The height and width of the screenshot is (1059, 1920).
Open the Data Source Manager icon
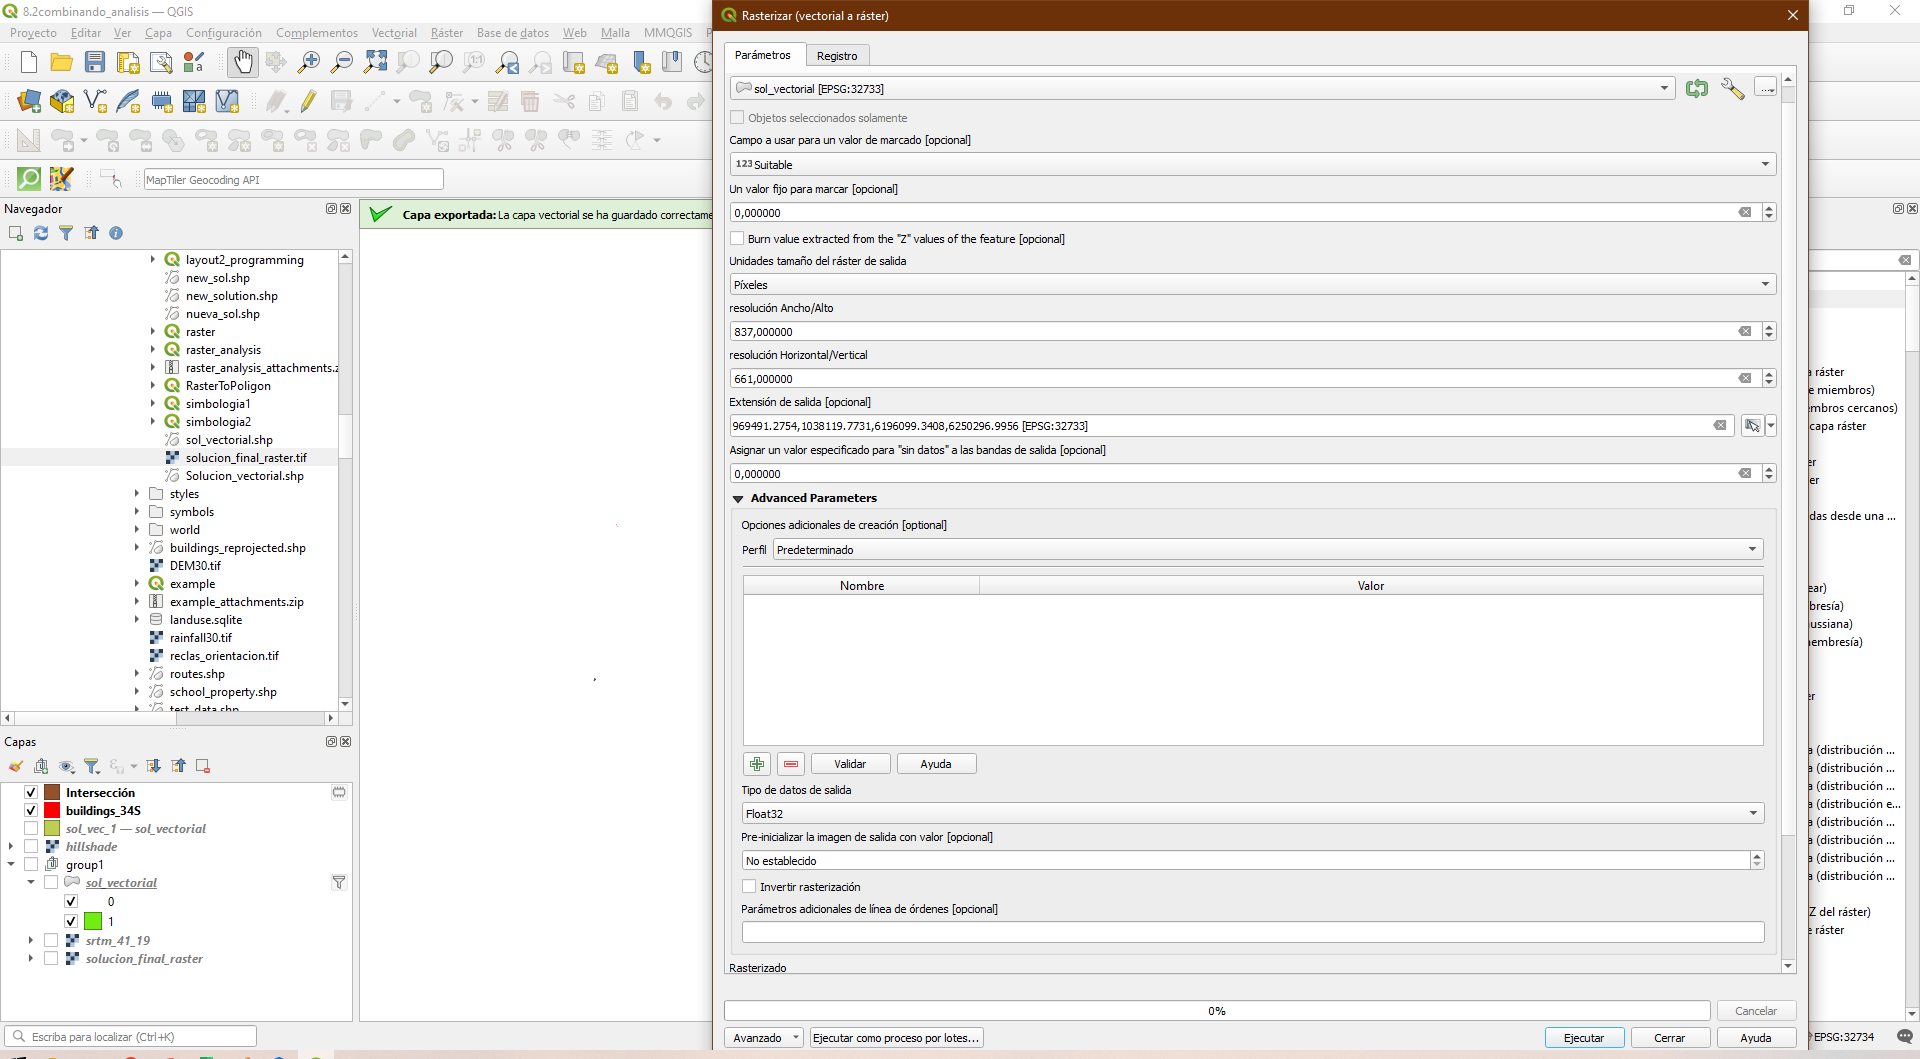pyautogui.click(x=29, y=101)
